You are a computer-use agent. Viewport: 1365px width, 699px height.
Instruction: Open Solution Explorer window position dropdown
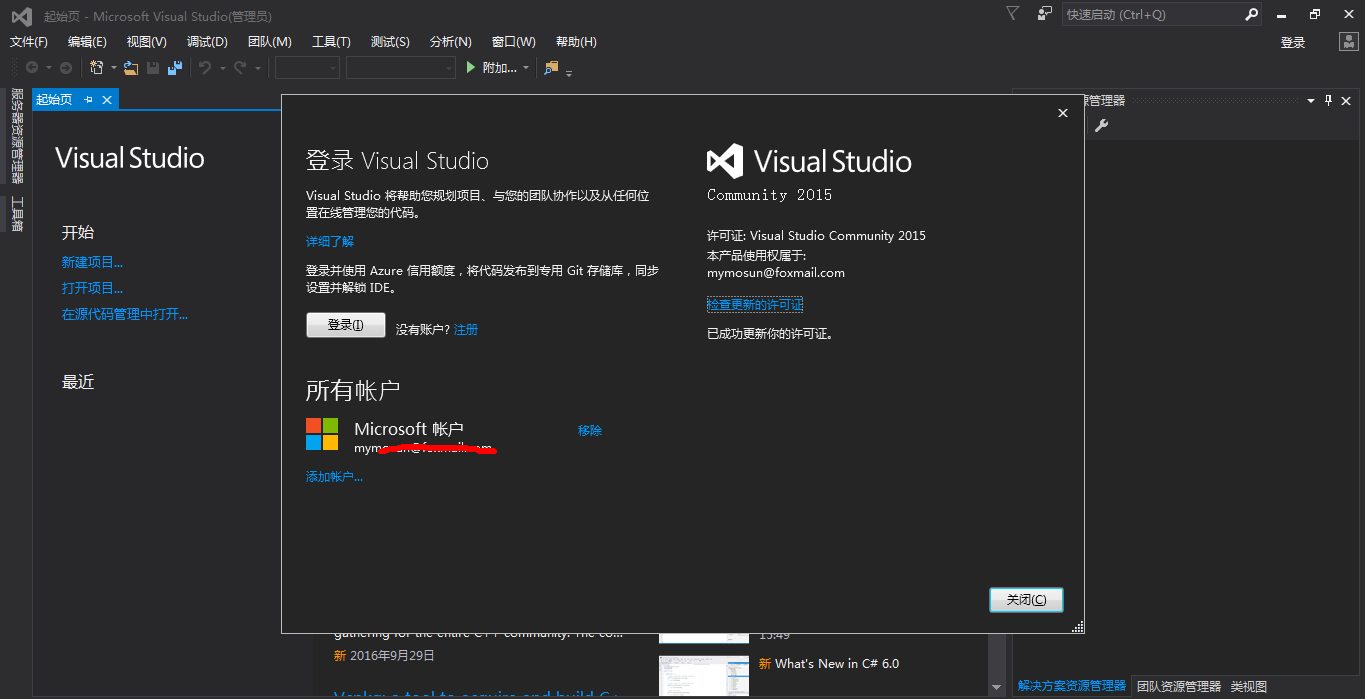click(1311, 101)
